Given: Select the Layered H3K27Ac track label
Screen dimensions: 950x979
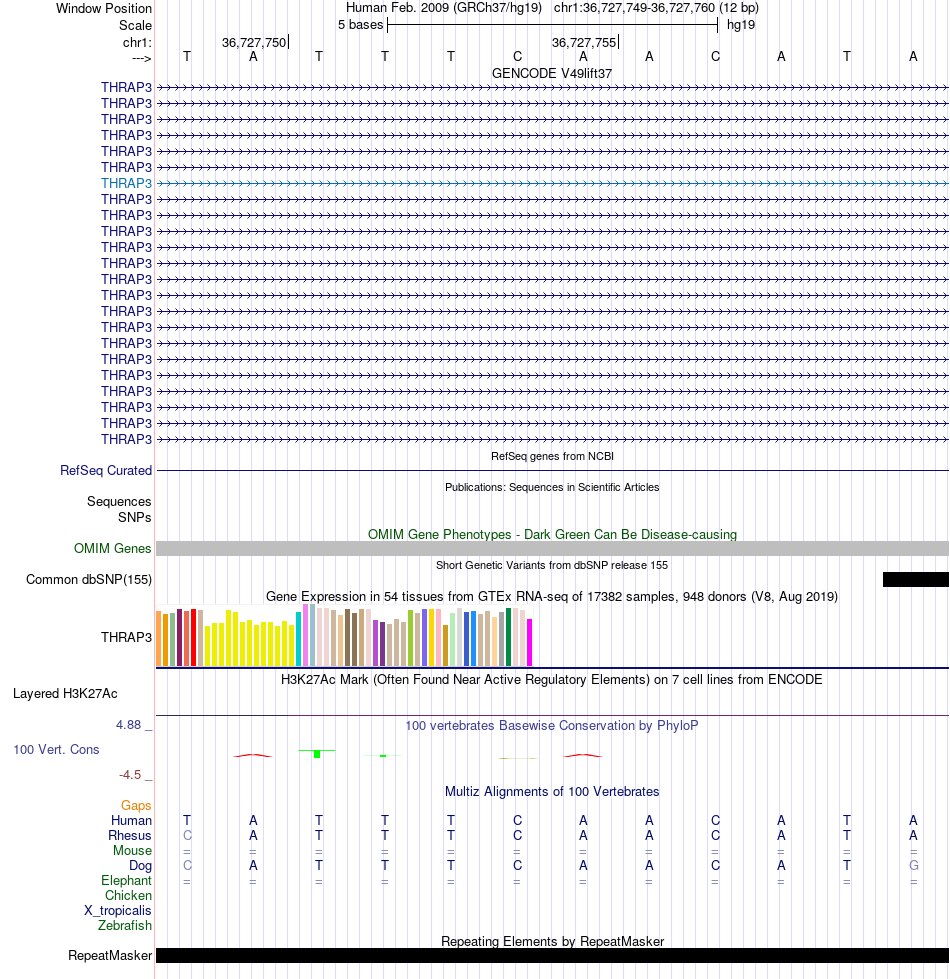Looking at the screenshot, I should 65,694.
